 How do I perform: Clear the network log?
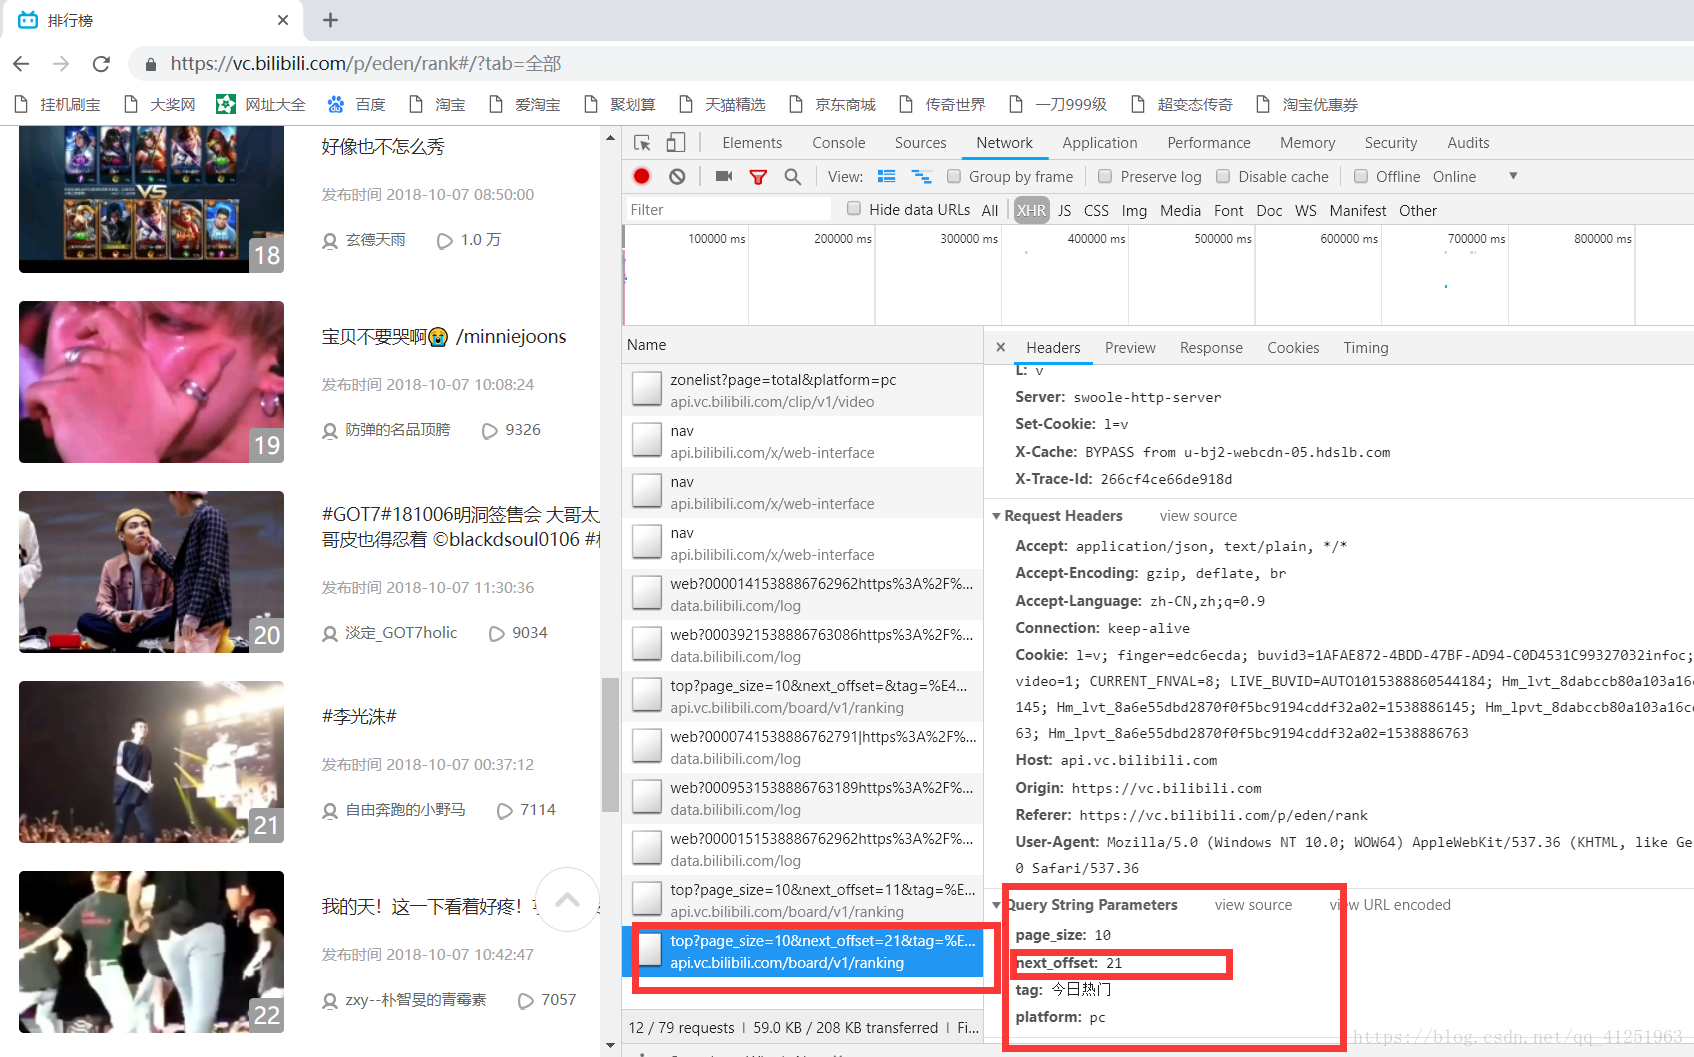pos(677,176)
